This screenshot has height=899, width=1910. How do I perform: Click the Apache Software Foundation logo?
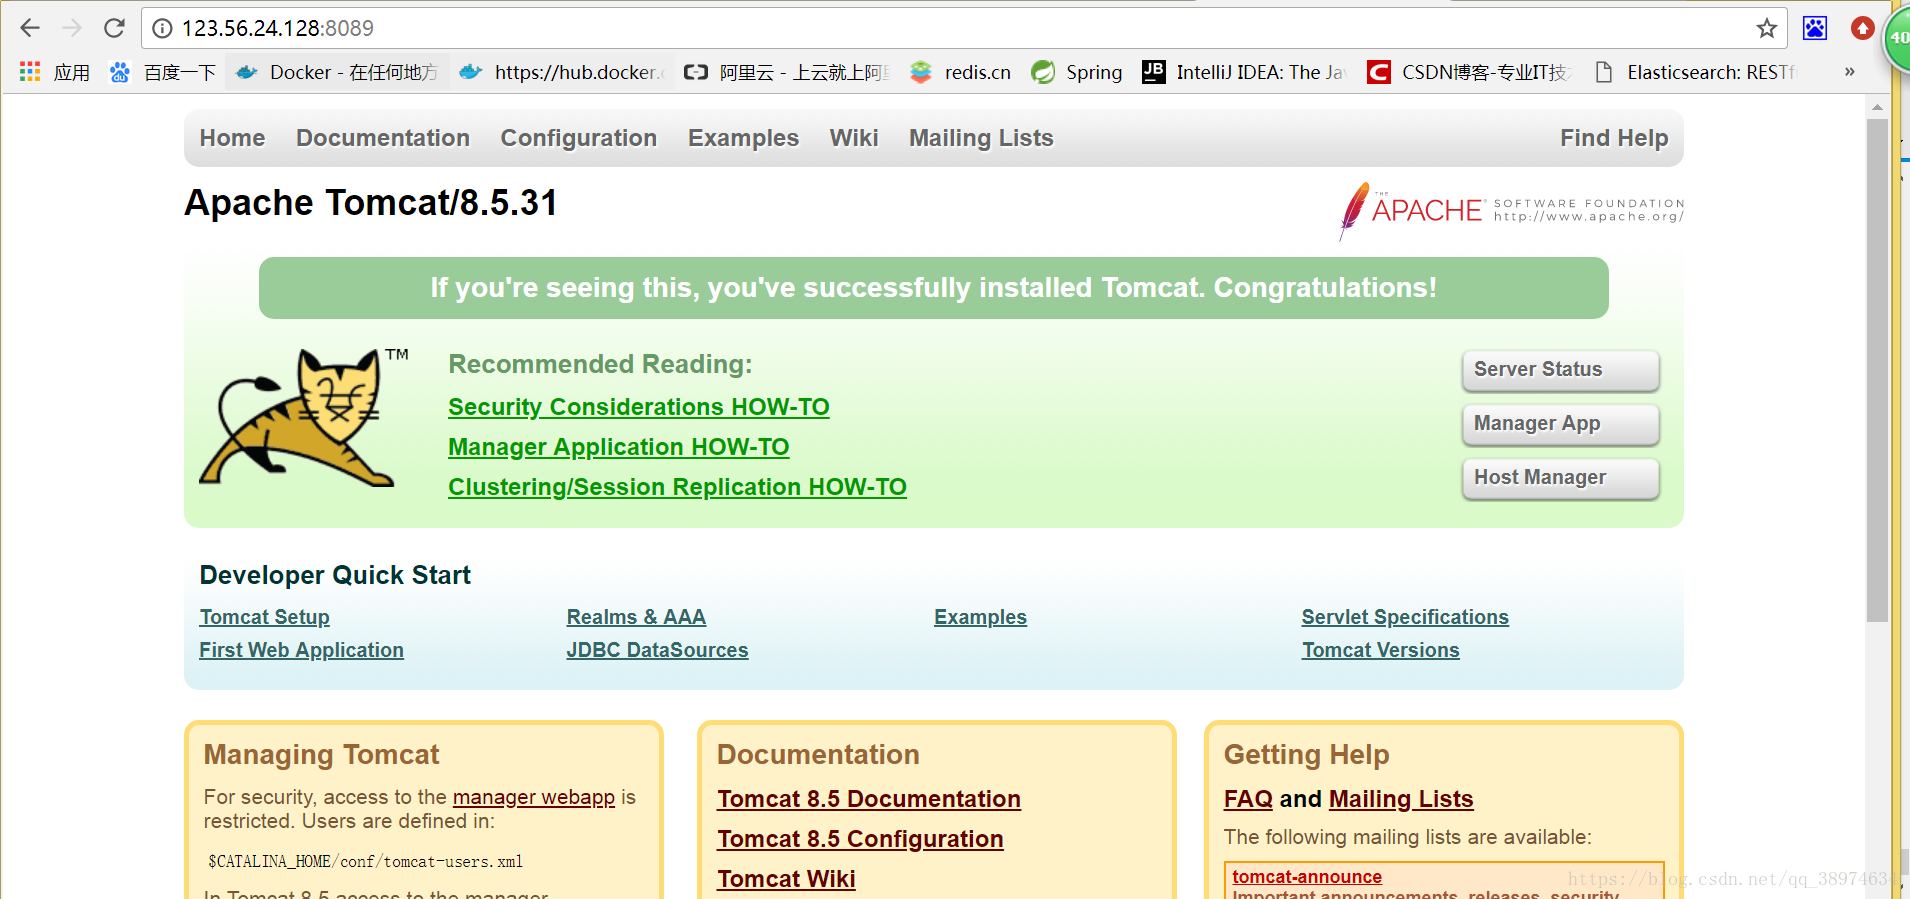pyautogui.click(x=1511, y=210)
